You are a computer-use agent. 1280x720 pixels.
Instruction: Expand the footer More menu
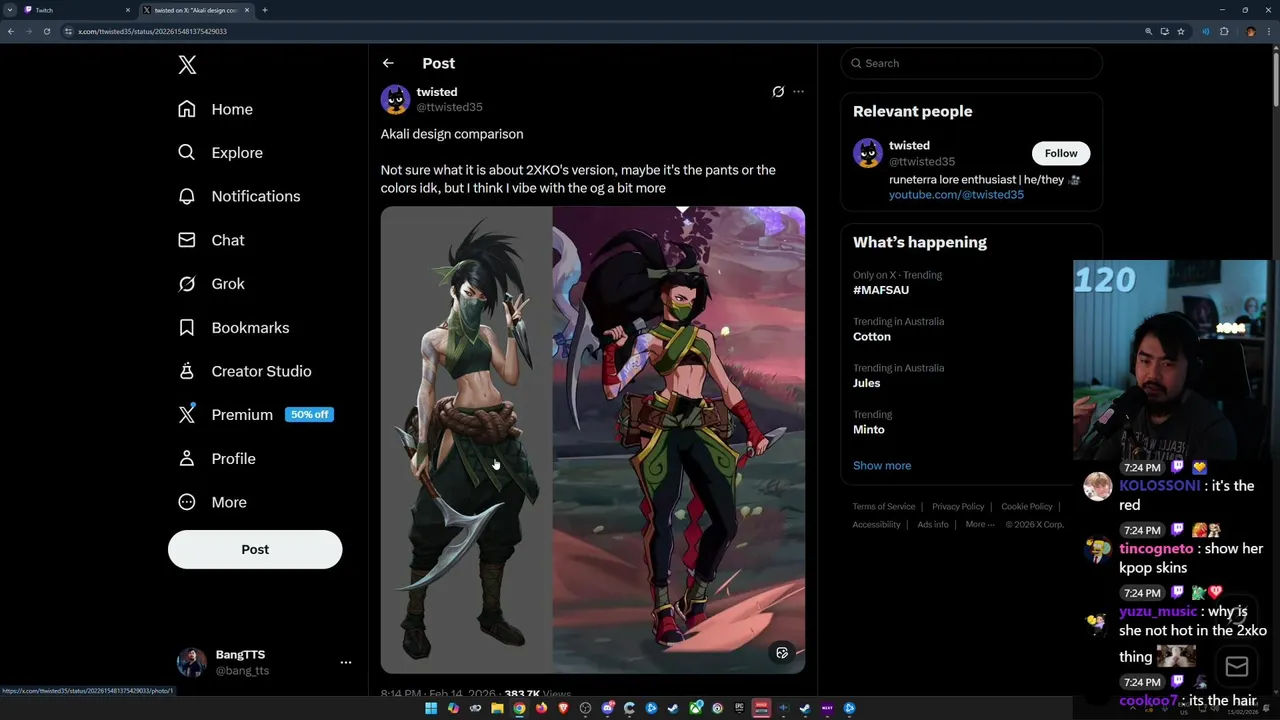980,525
